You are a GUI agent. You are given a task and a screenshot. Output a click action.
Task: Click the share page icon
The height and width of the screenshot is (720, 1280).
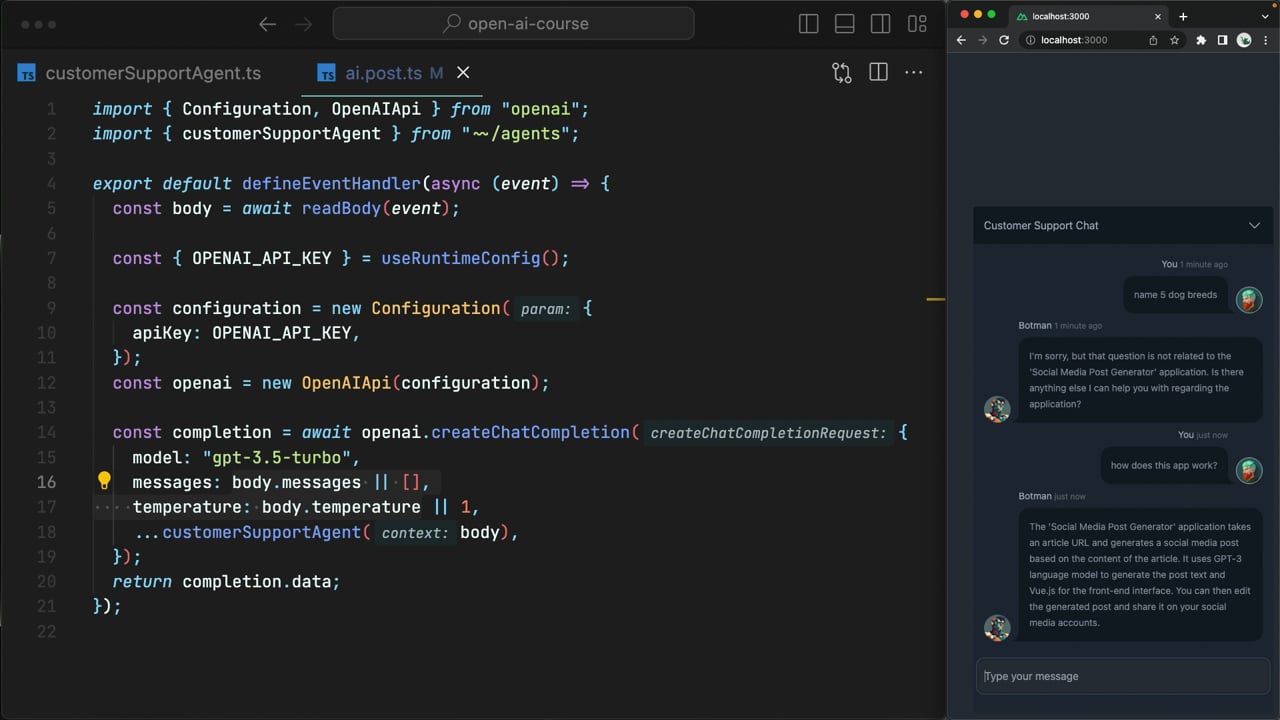1153,40
